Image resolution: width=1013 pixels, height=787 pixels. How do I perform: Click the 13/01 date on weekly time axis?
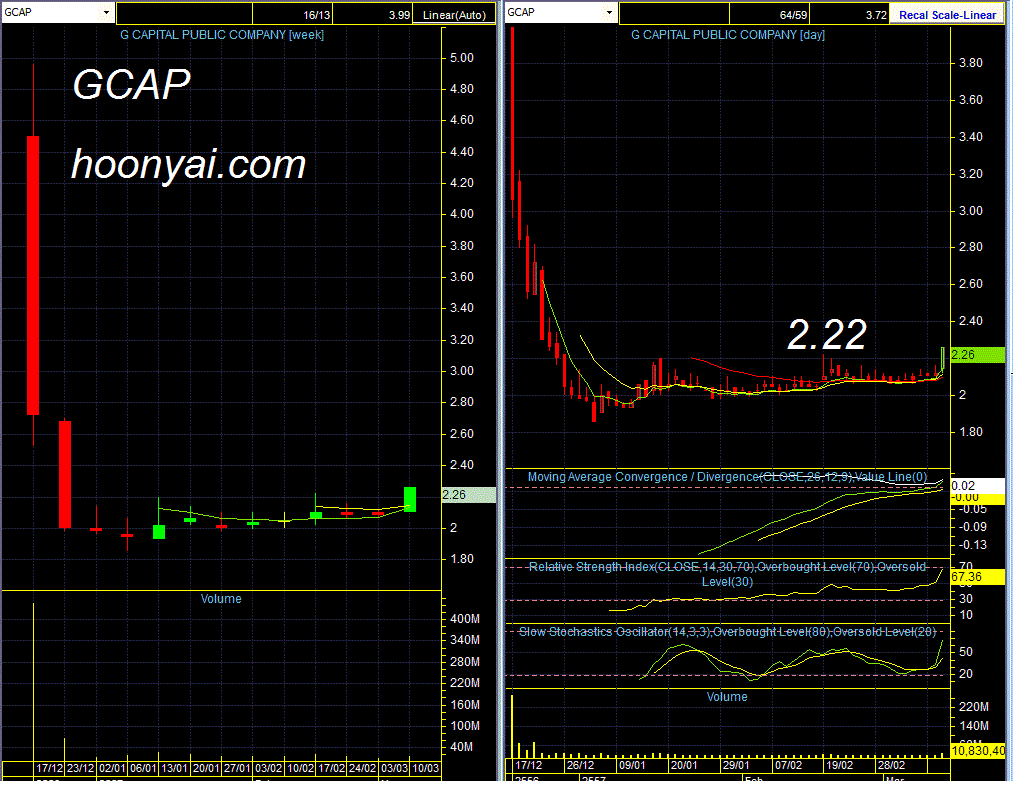point(174,768)
